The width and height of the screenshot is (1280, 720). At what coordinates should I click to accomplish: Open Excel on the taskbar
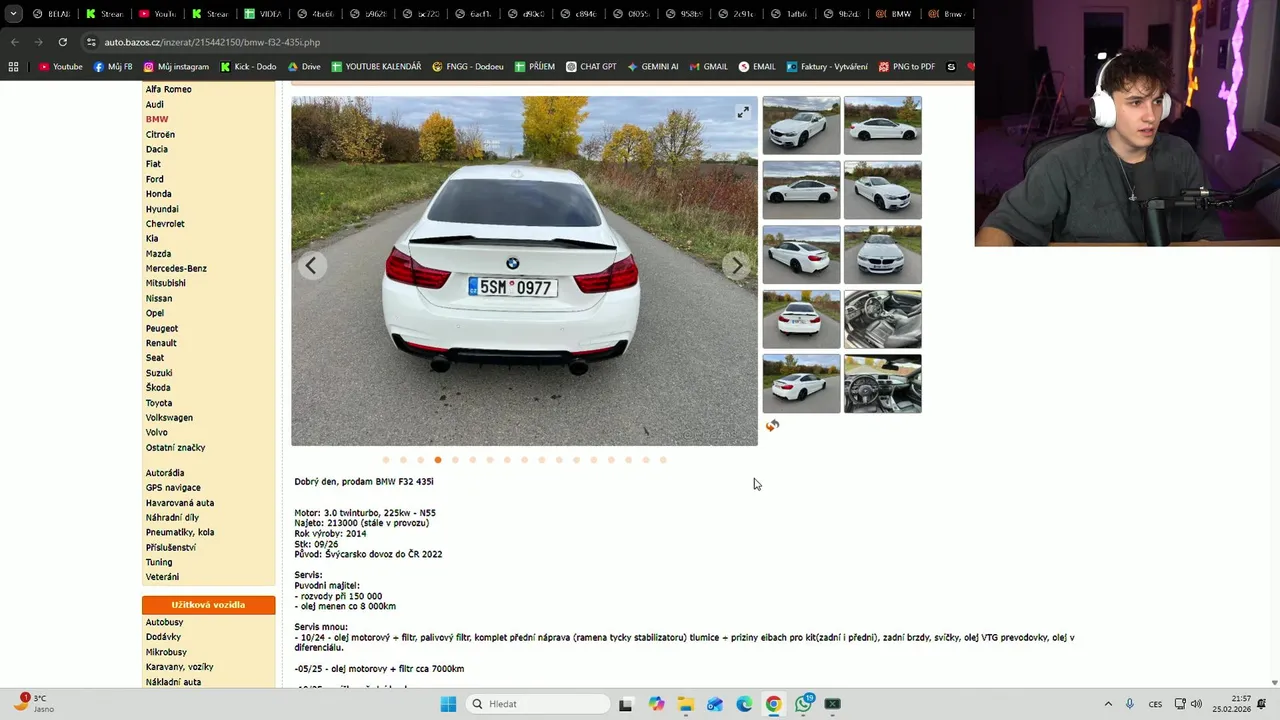coord(832,704)
